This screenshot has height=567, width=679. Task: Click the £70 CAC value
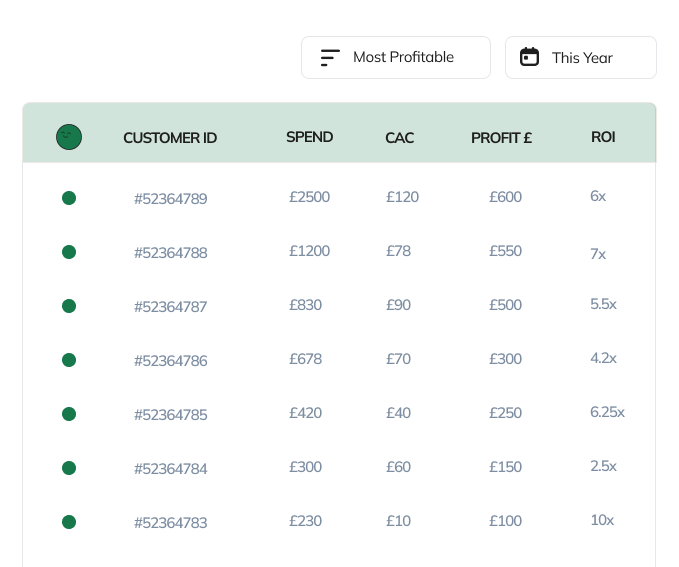(398, 359)
